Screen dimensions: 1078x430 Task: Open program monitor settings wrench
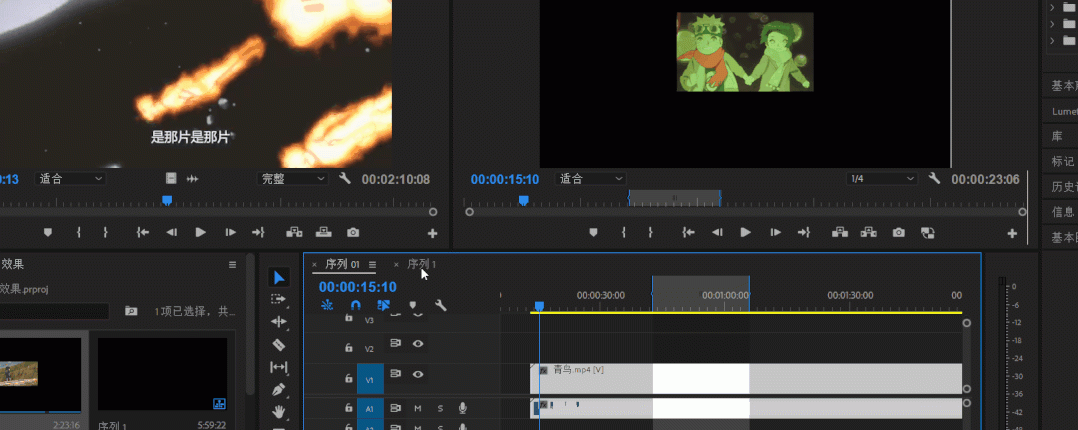[x=934, y=178]
